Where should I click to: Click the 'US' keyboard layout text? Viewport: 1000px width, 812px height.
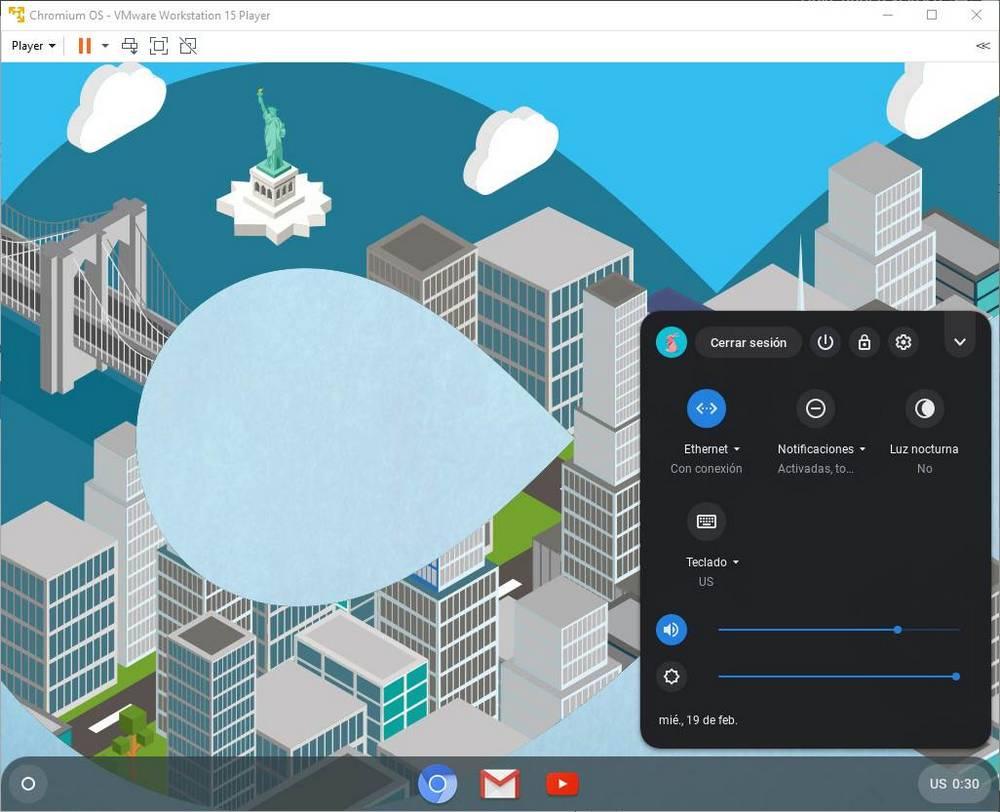pyautogui.click(x=705, y=581)
